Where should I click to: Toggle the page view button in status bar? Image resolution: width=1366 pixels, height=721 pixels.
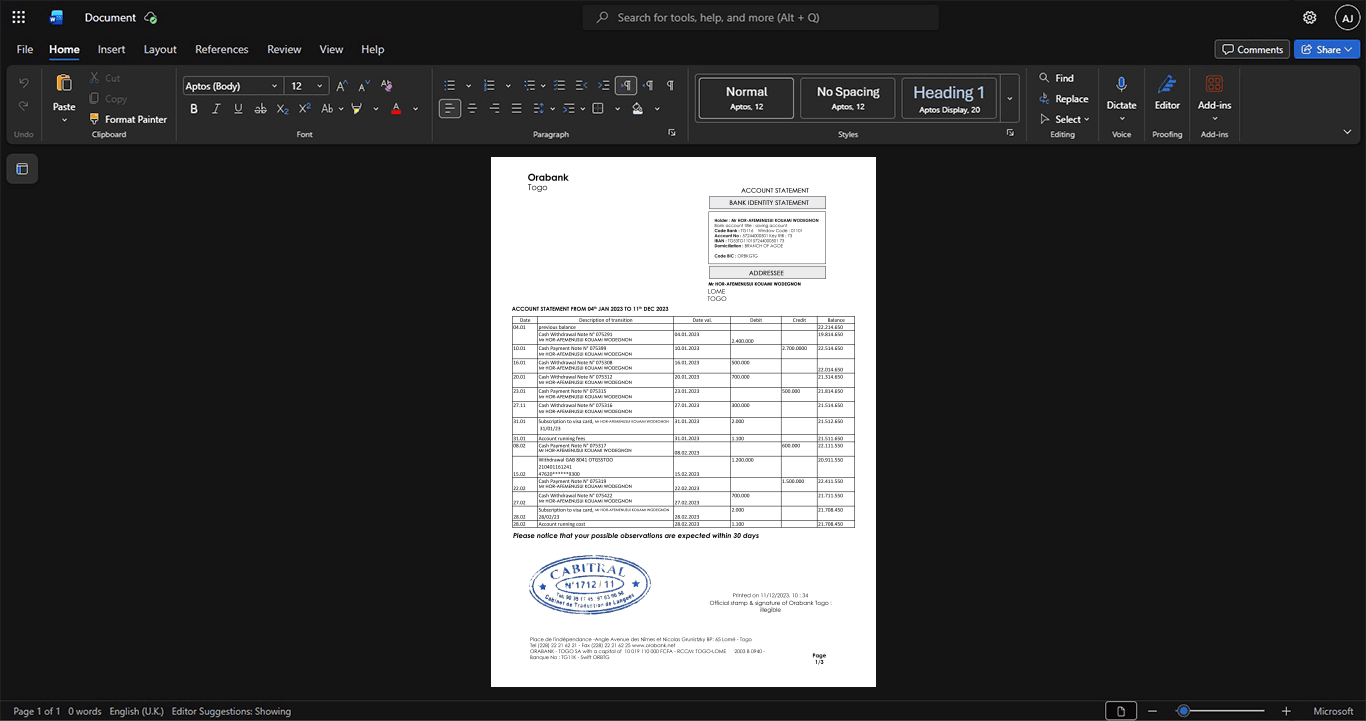pos(1121,711)
